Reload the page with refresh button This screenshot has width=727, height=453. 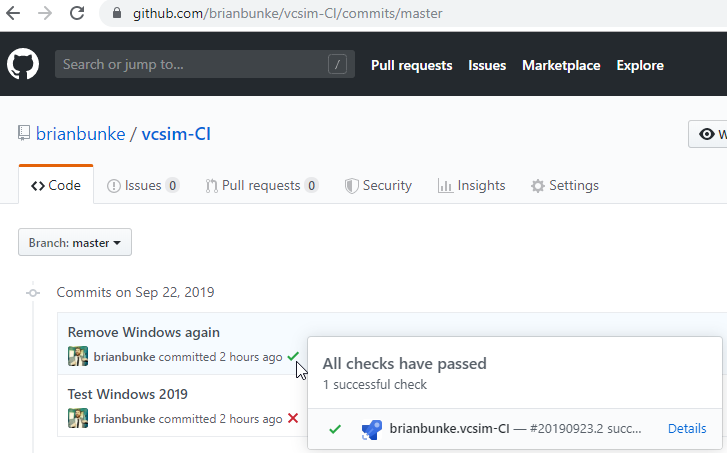click(78, 14)
